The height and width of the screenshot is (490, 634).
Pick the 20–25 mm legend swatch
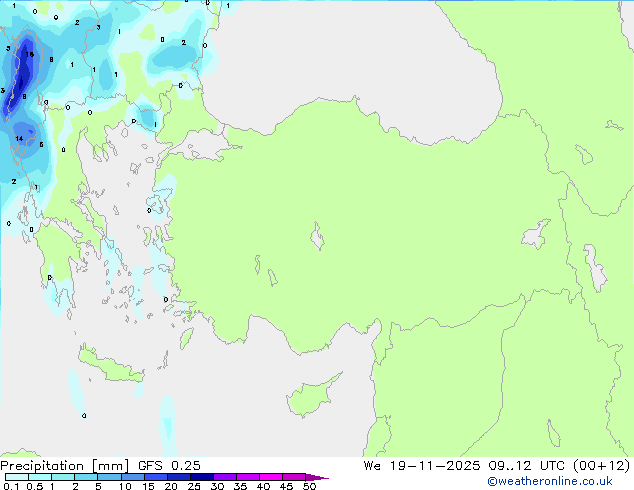[x=178, y=477]
